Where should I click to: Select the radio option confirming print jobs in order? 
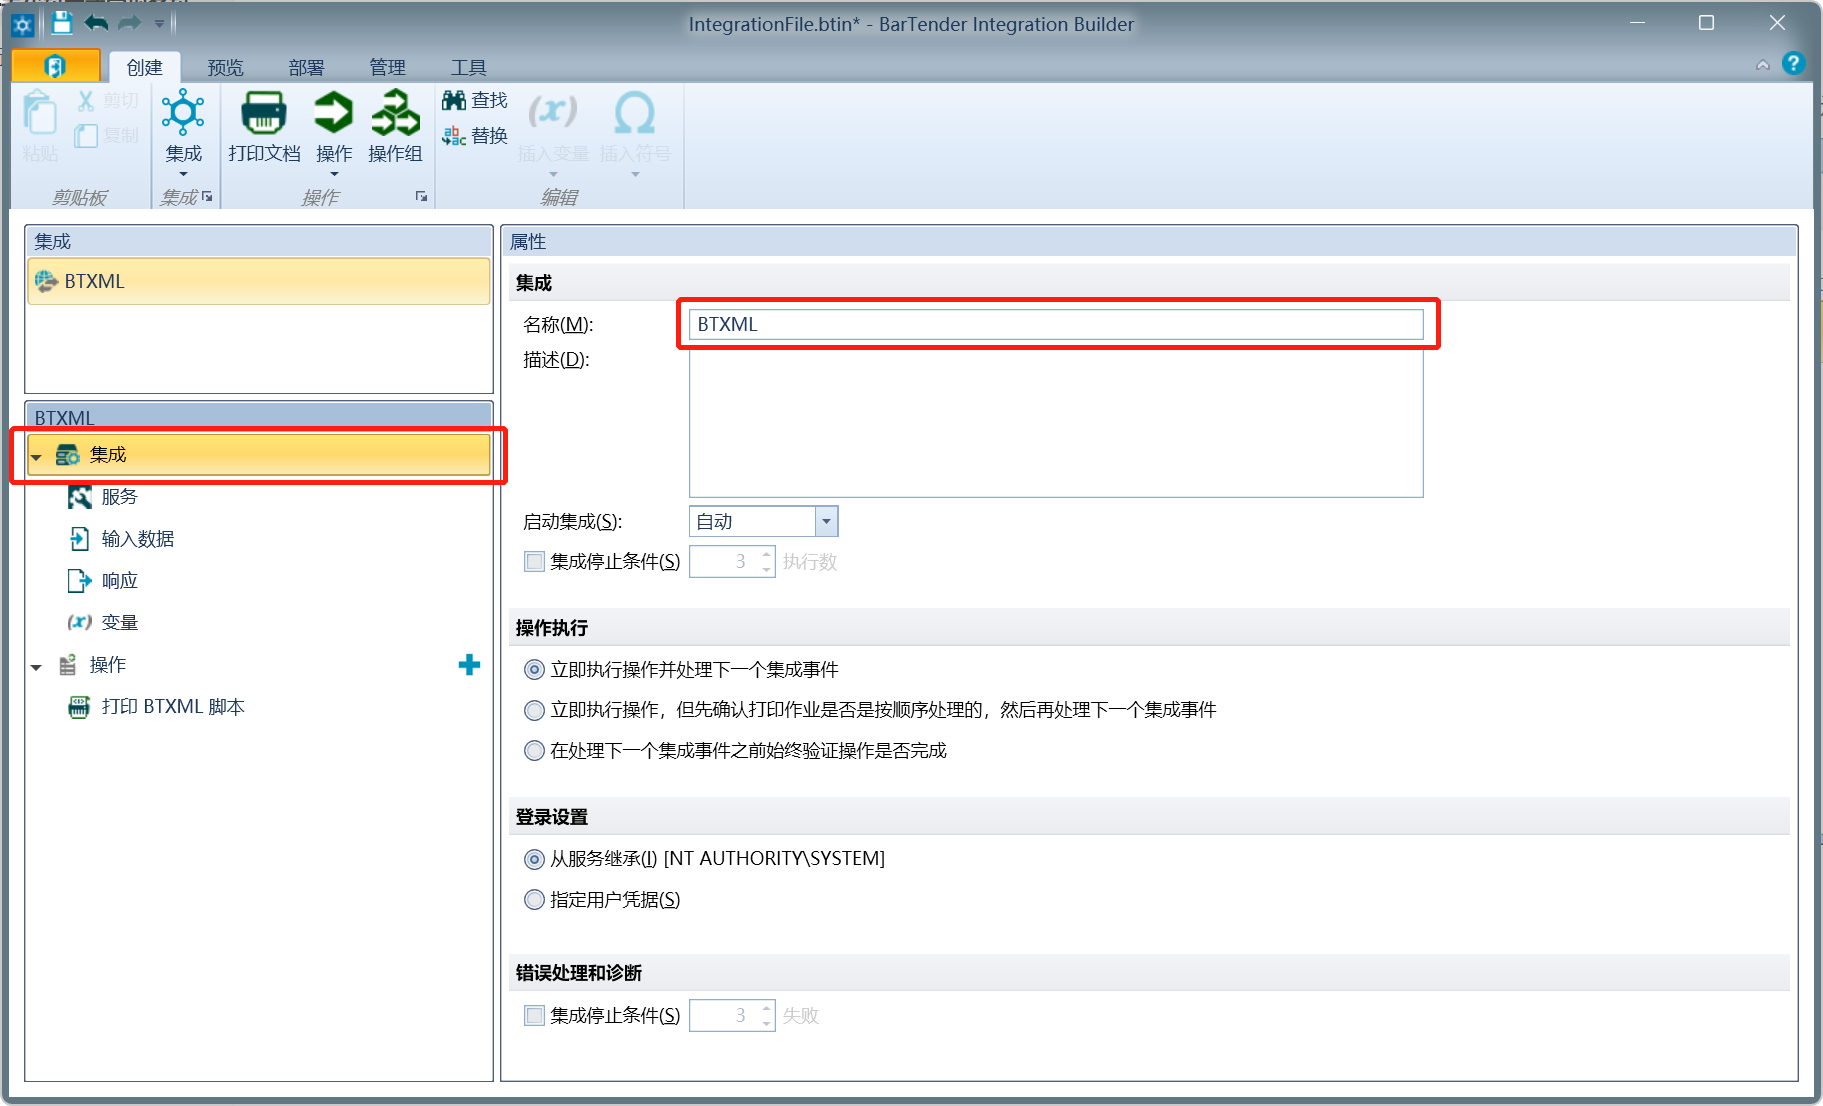535,710
